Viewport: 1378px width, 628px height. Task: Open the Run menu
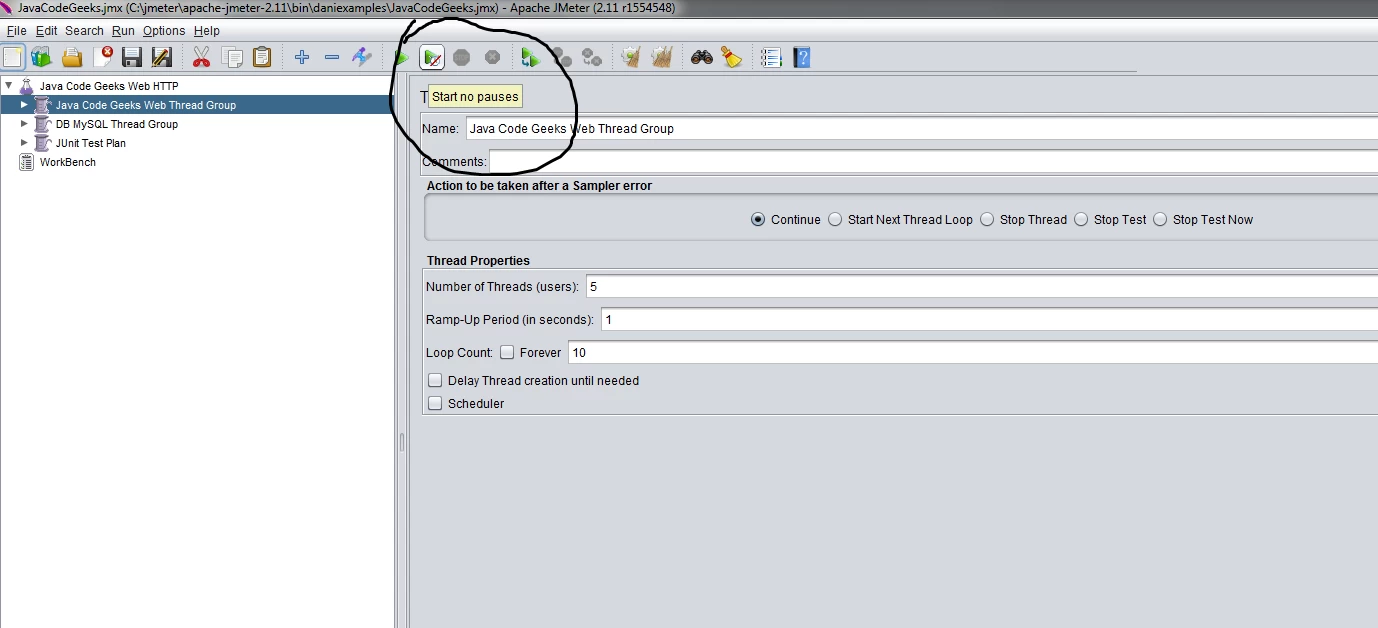[x=123, y=31]
